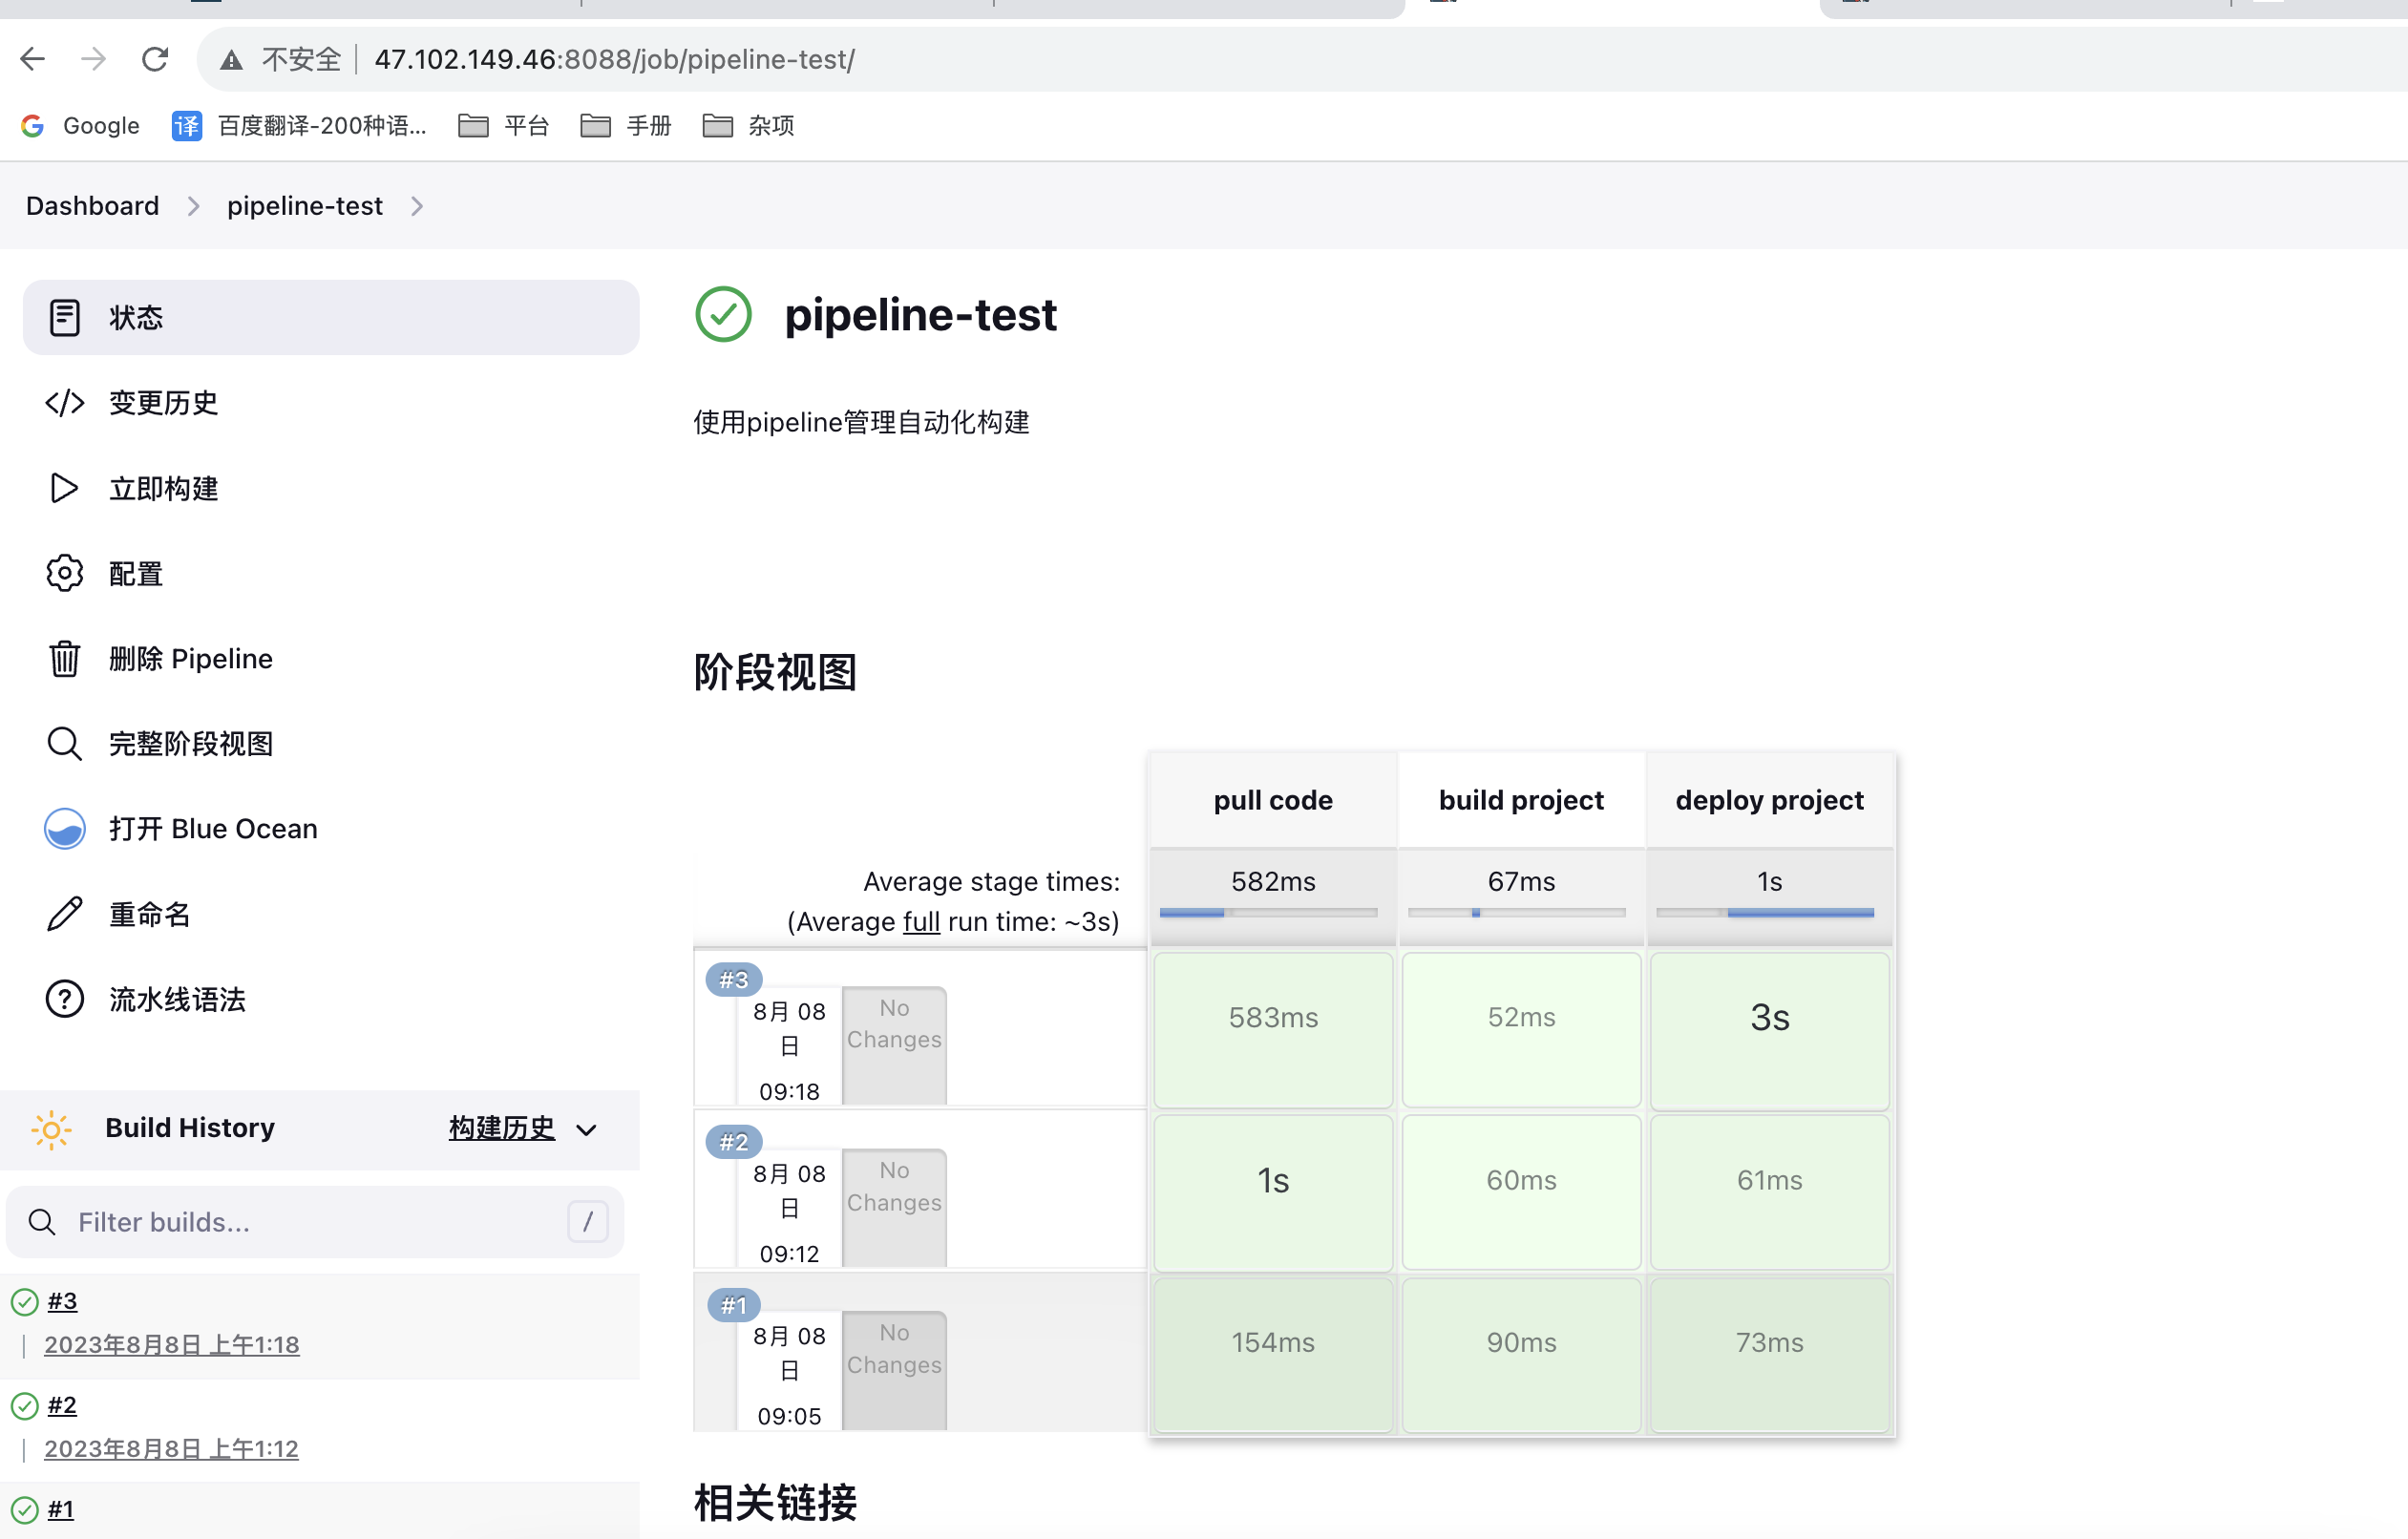Expand breadcrumb chevron after Dashboard

point(194,206)
